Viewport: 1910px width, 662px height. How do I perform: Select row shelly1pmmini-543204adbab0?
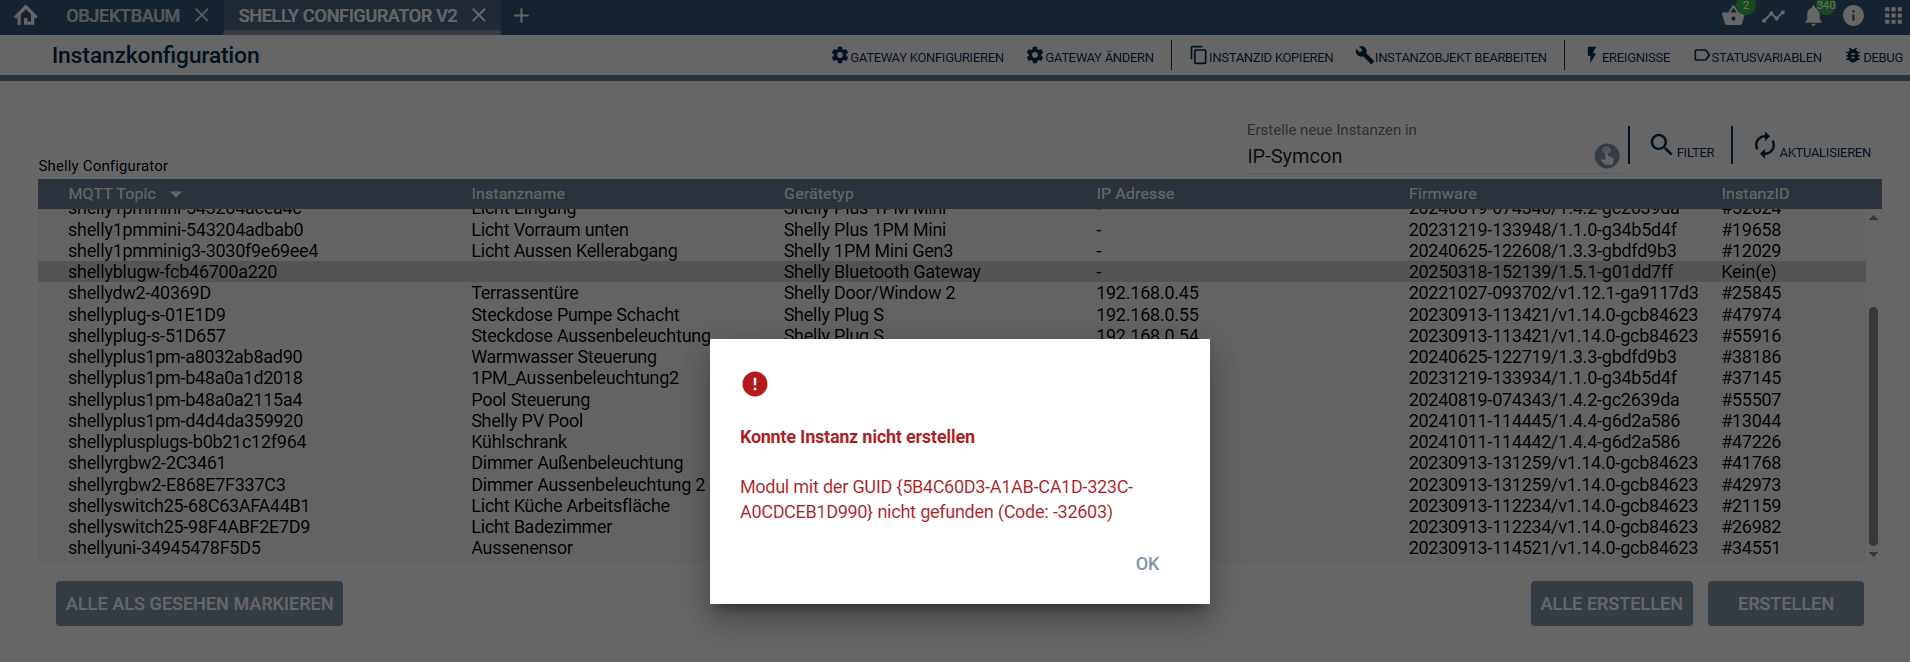tap(951, 230)
